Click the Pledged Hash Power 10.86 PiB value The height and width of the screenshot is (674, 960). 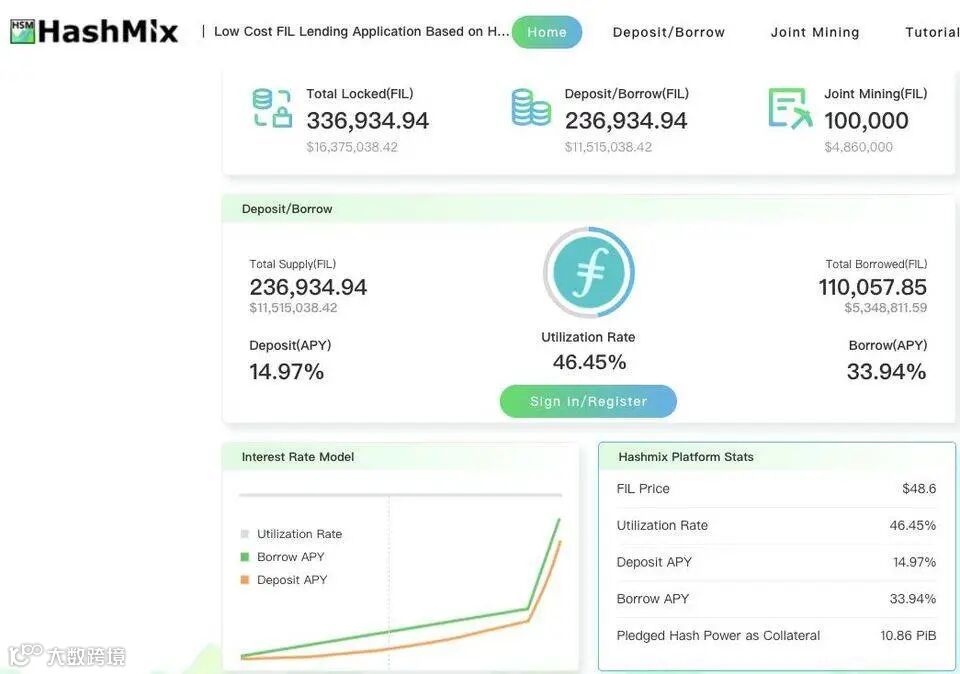908,635
